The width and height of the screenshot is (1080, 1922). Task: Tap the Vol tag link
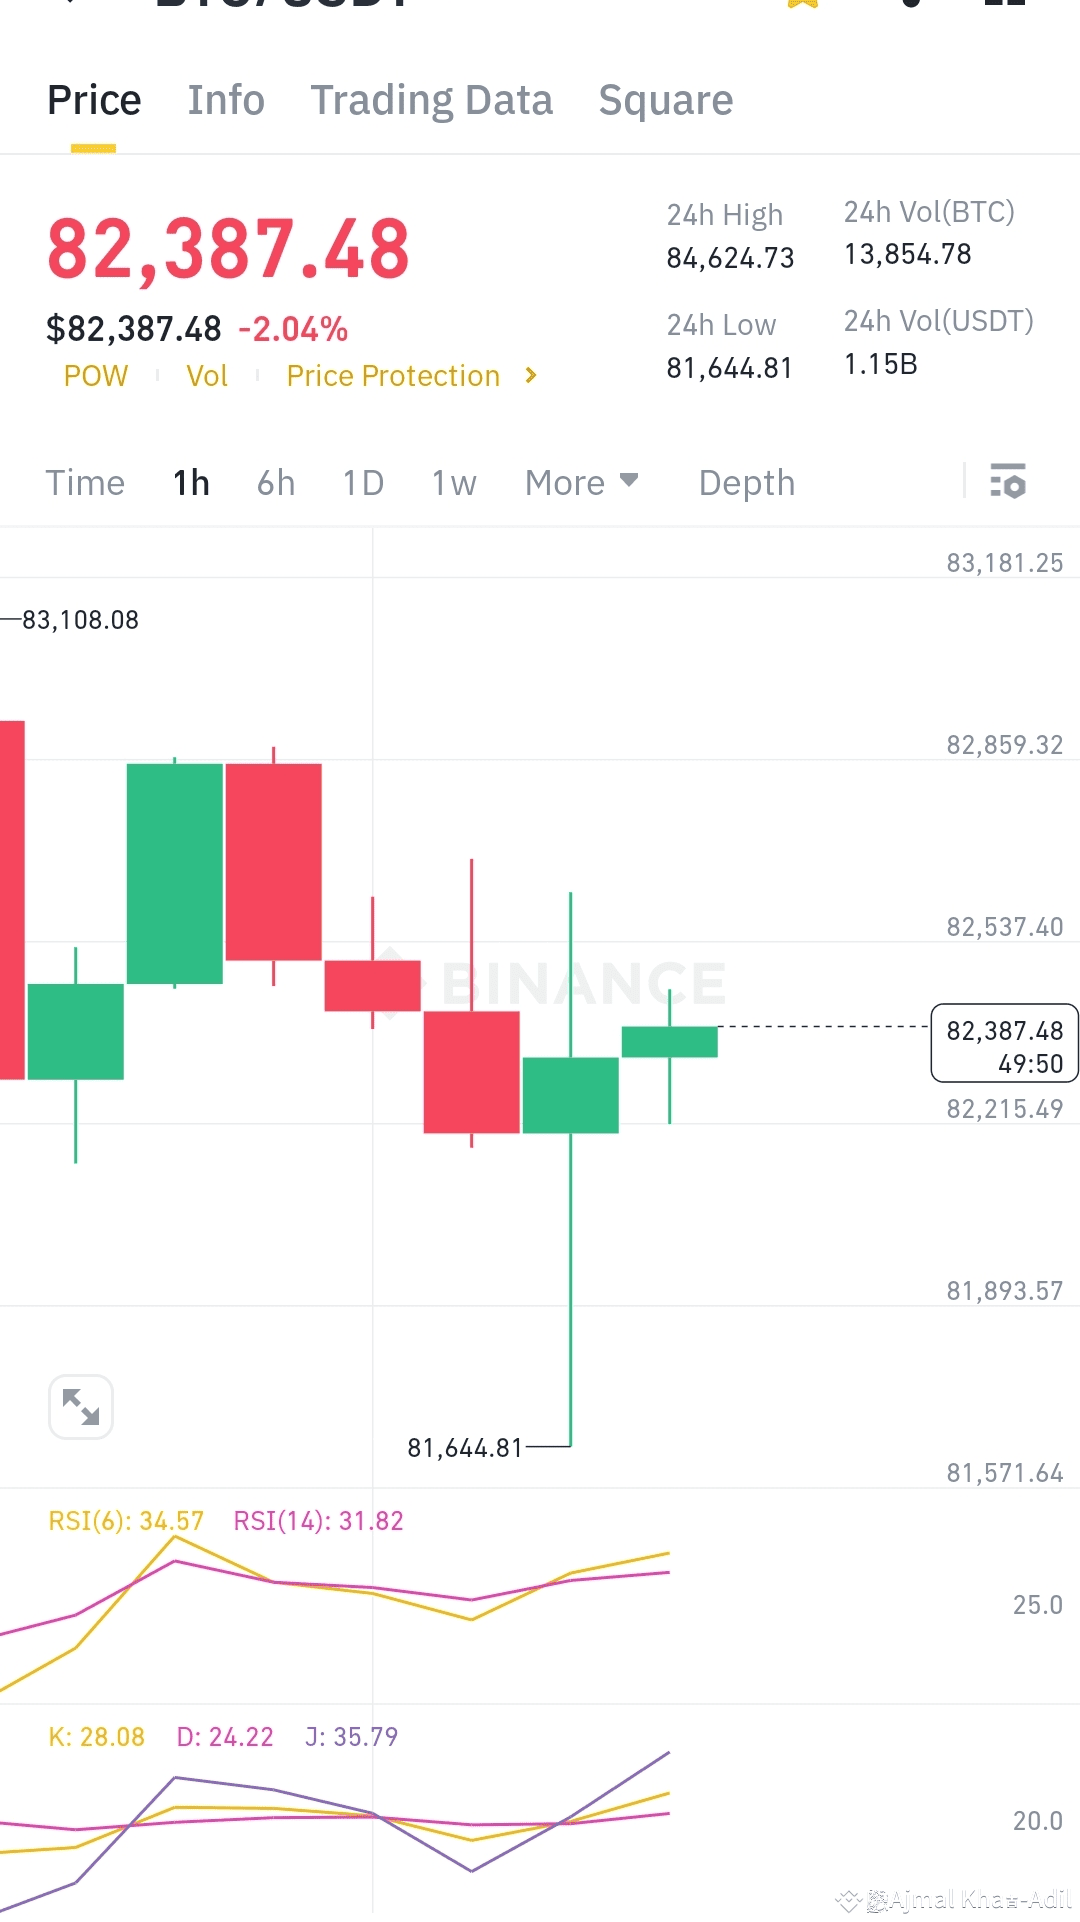tap(207, 376)
